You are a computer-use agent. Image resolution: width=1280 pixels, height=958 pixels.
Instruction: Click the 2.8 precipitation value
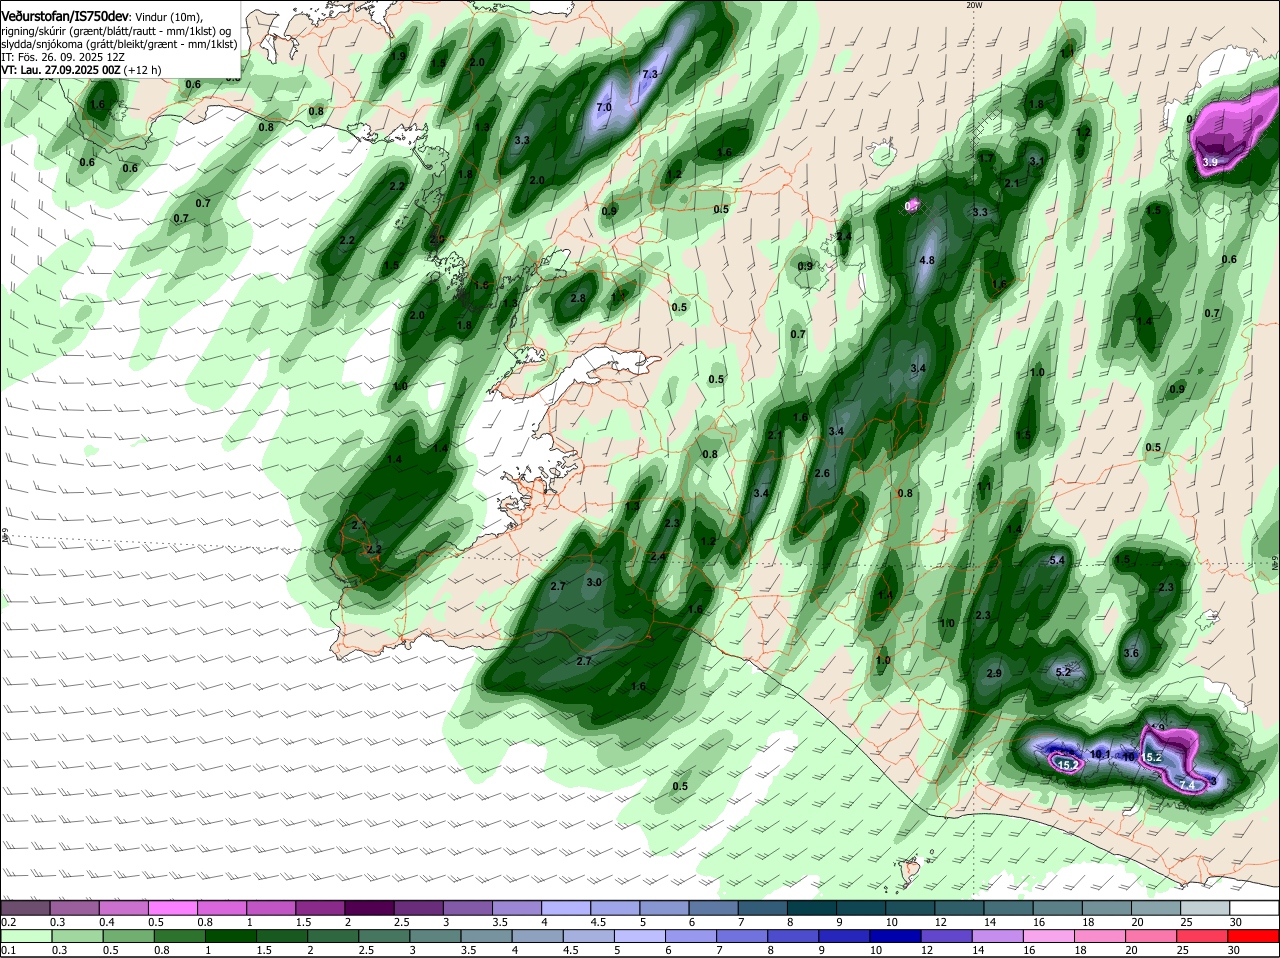577,298
